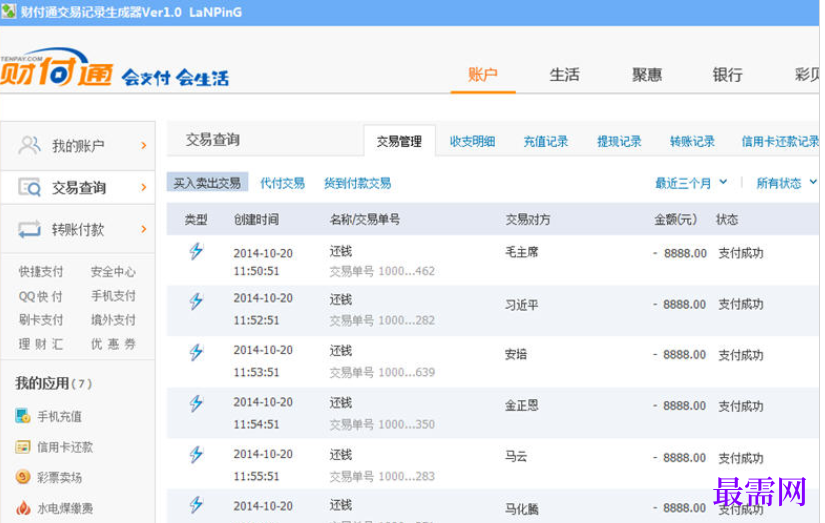Open the 货到付款交易 link
Image resolution: width=825 pixels, height=523 pixels.
357,183
